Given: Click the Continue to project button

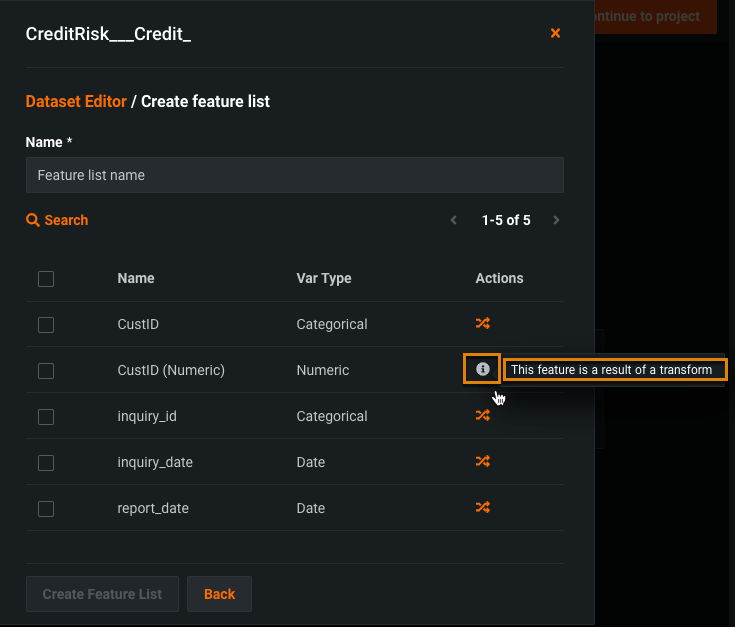Looking at the screenshot, I should 655,16.
